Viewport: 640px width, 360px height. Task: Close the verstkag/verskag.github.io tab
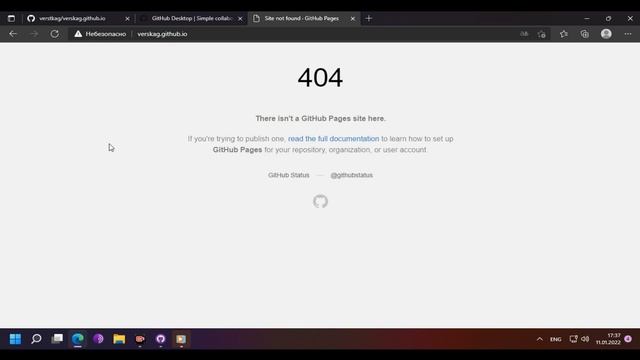pos(127,19)
